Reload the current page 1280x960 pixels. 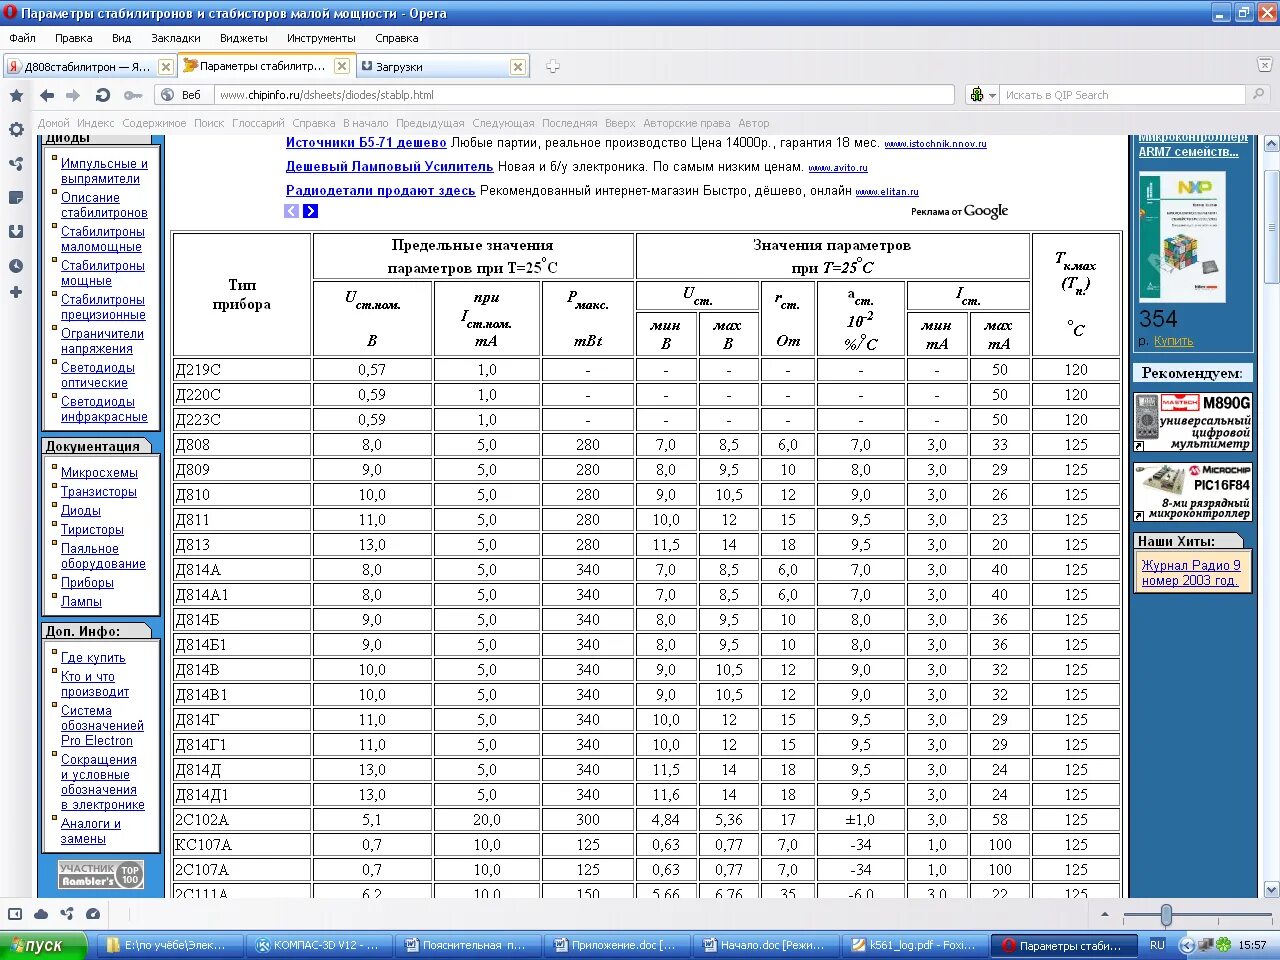pos(102,95)
